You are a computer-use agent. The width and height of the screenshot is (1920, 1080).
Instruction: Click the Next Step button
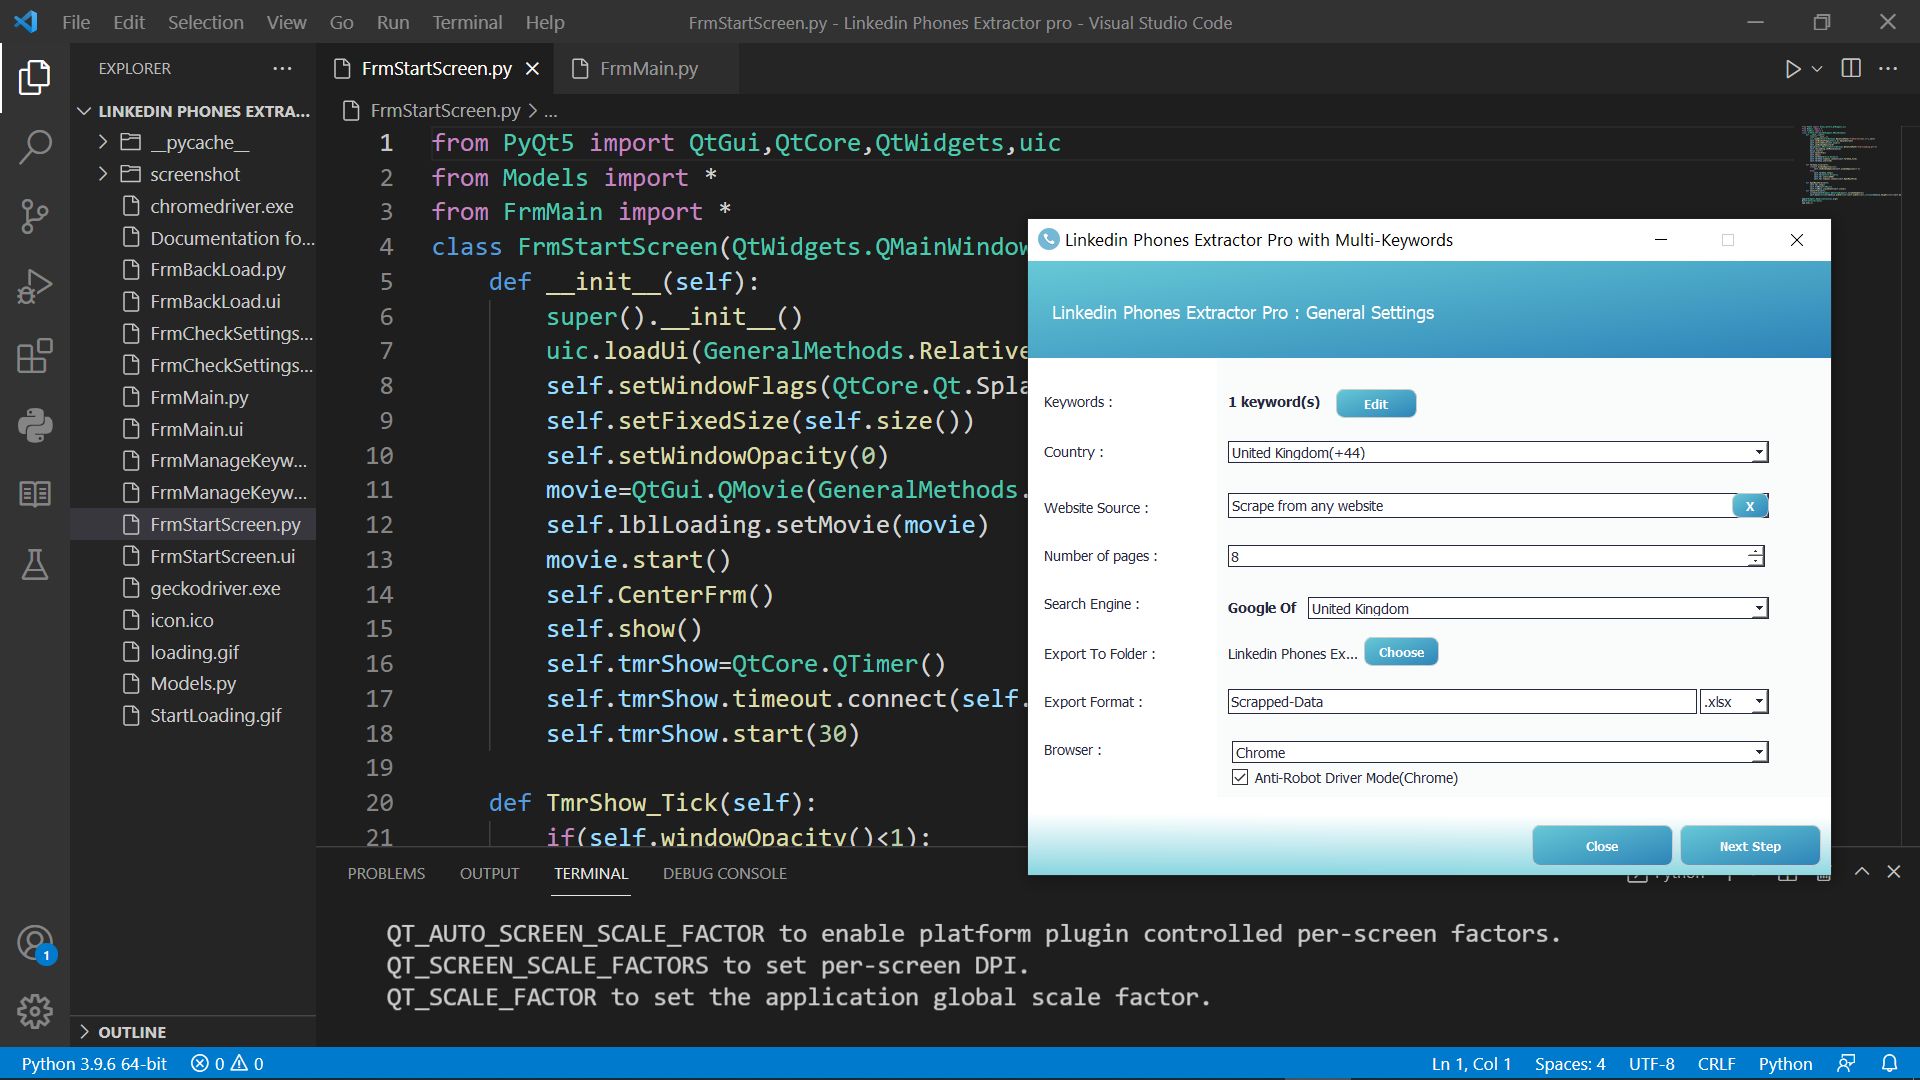(x=1750, y=846)
